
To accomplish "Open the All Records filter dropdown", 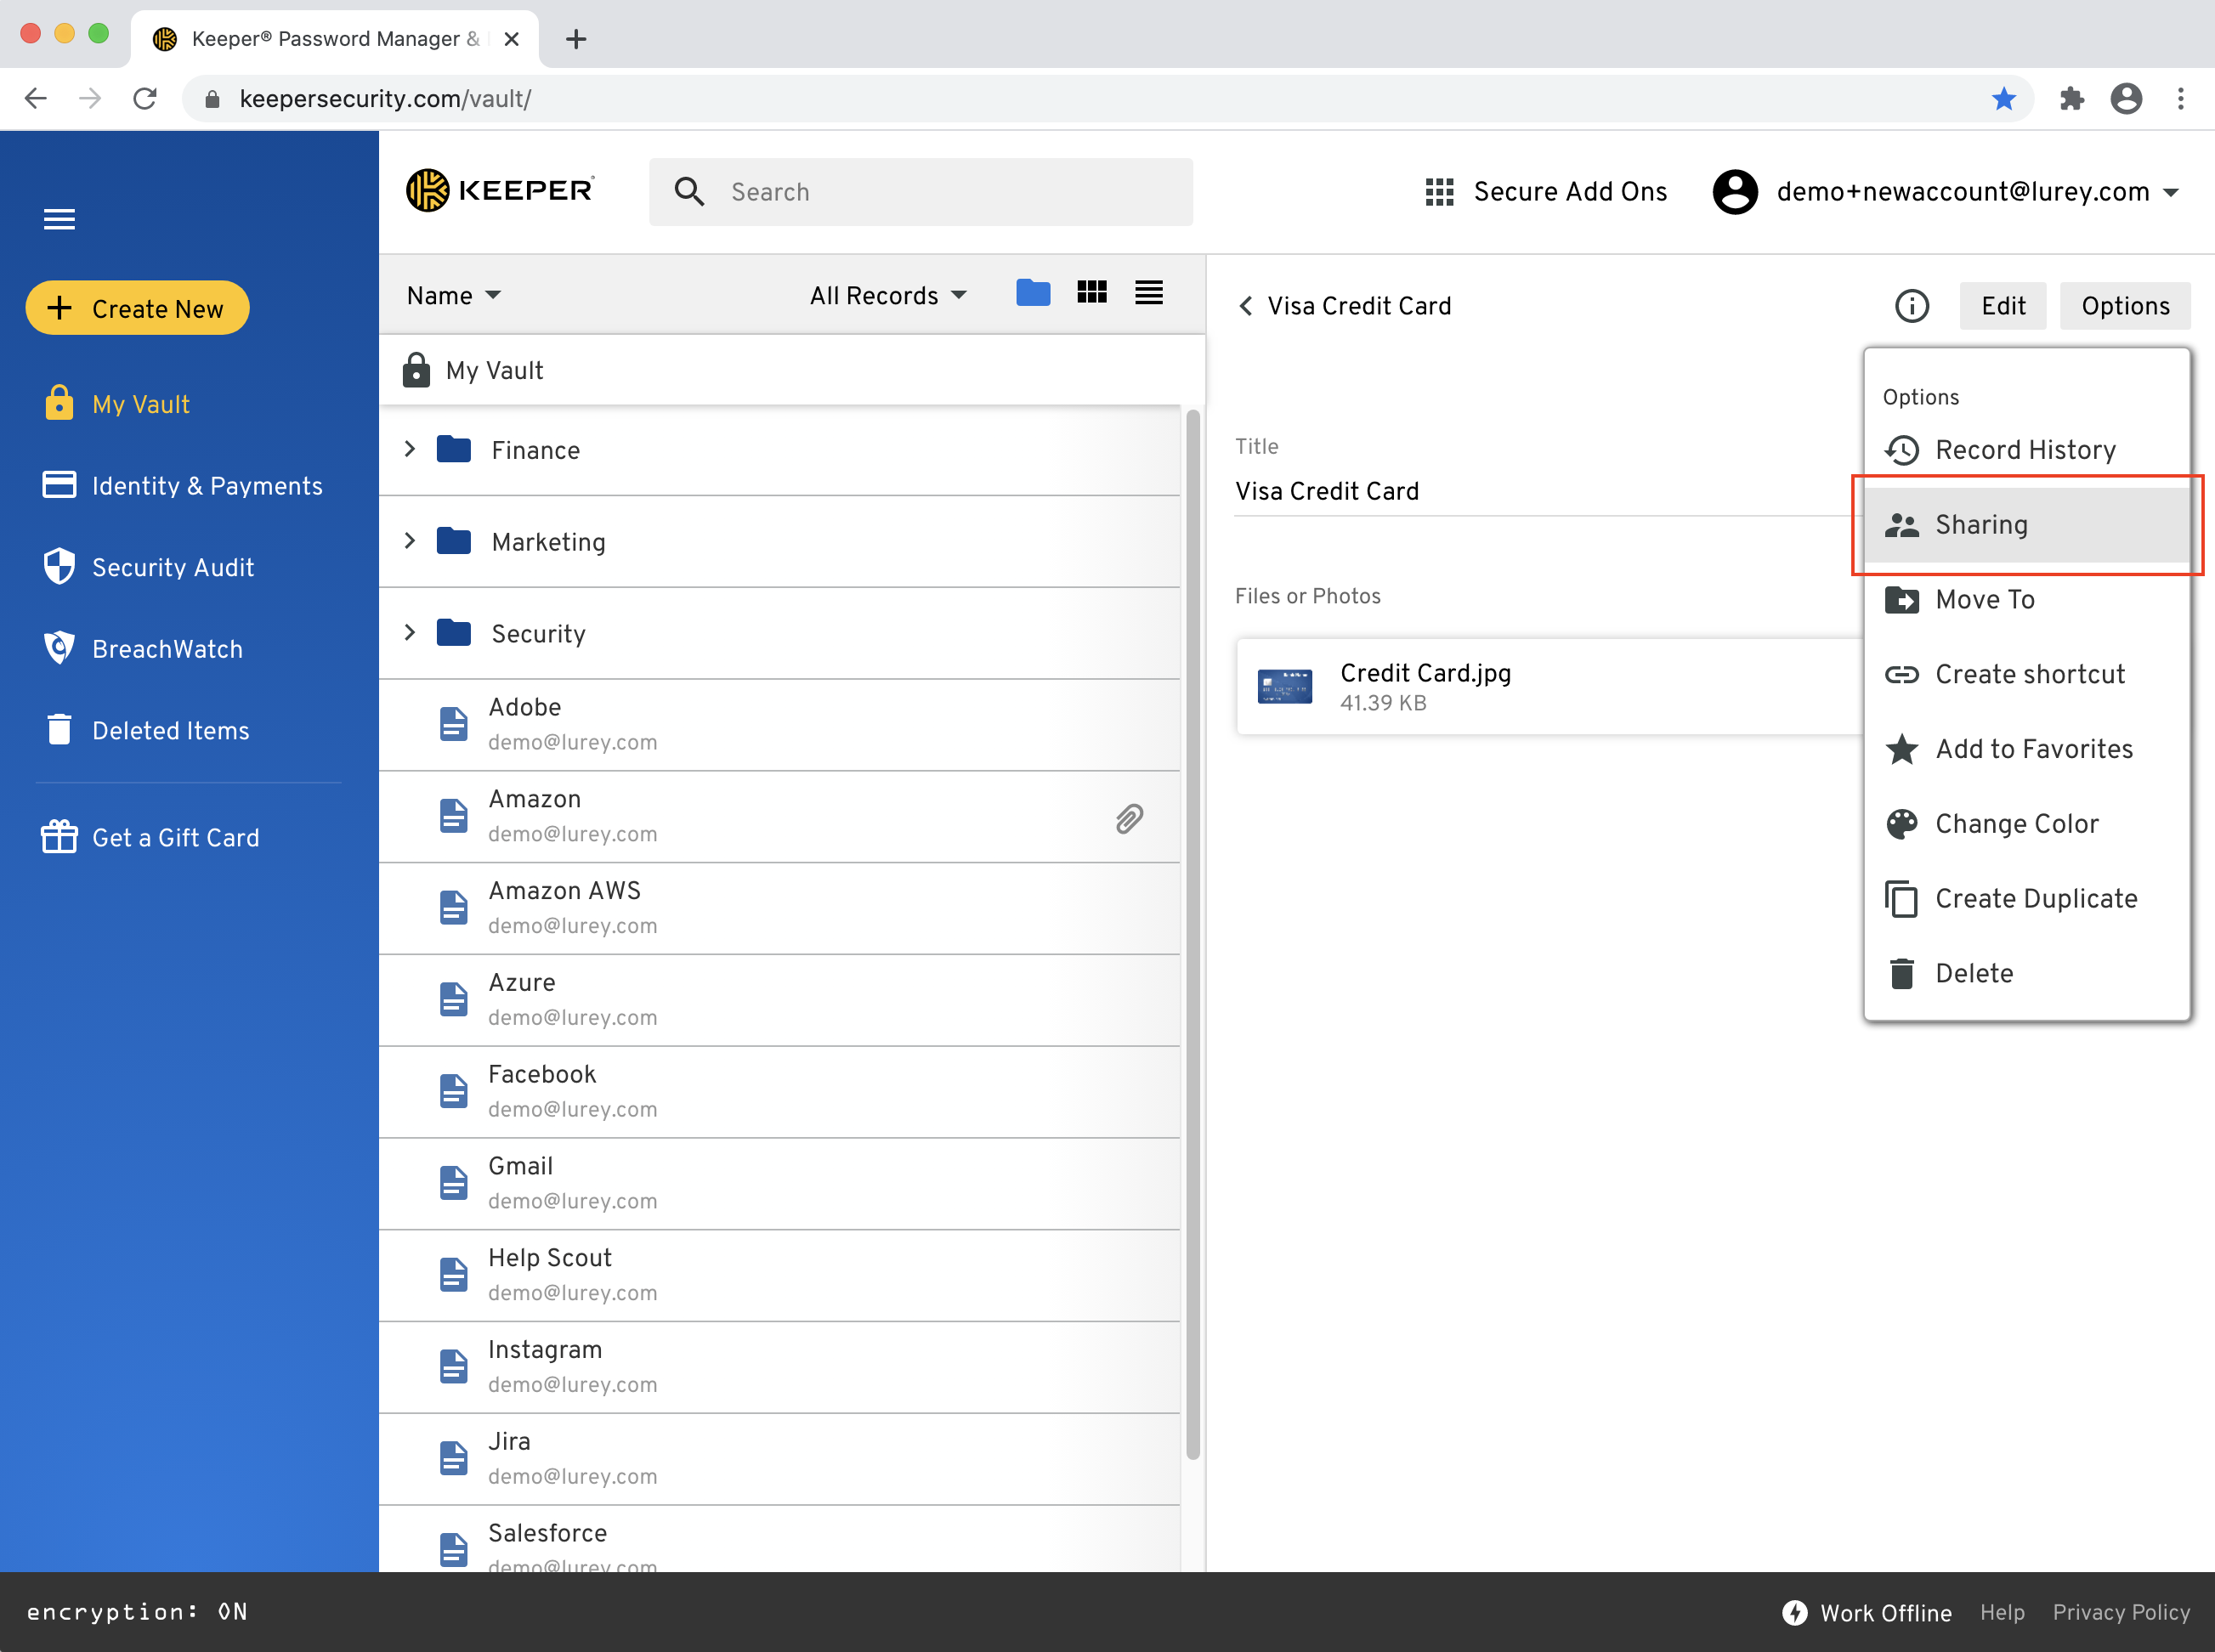I will 888,295.
